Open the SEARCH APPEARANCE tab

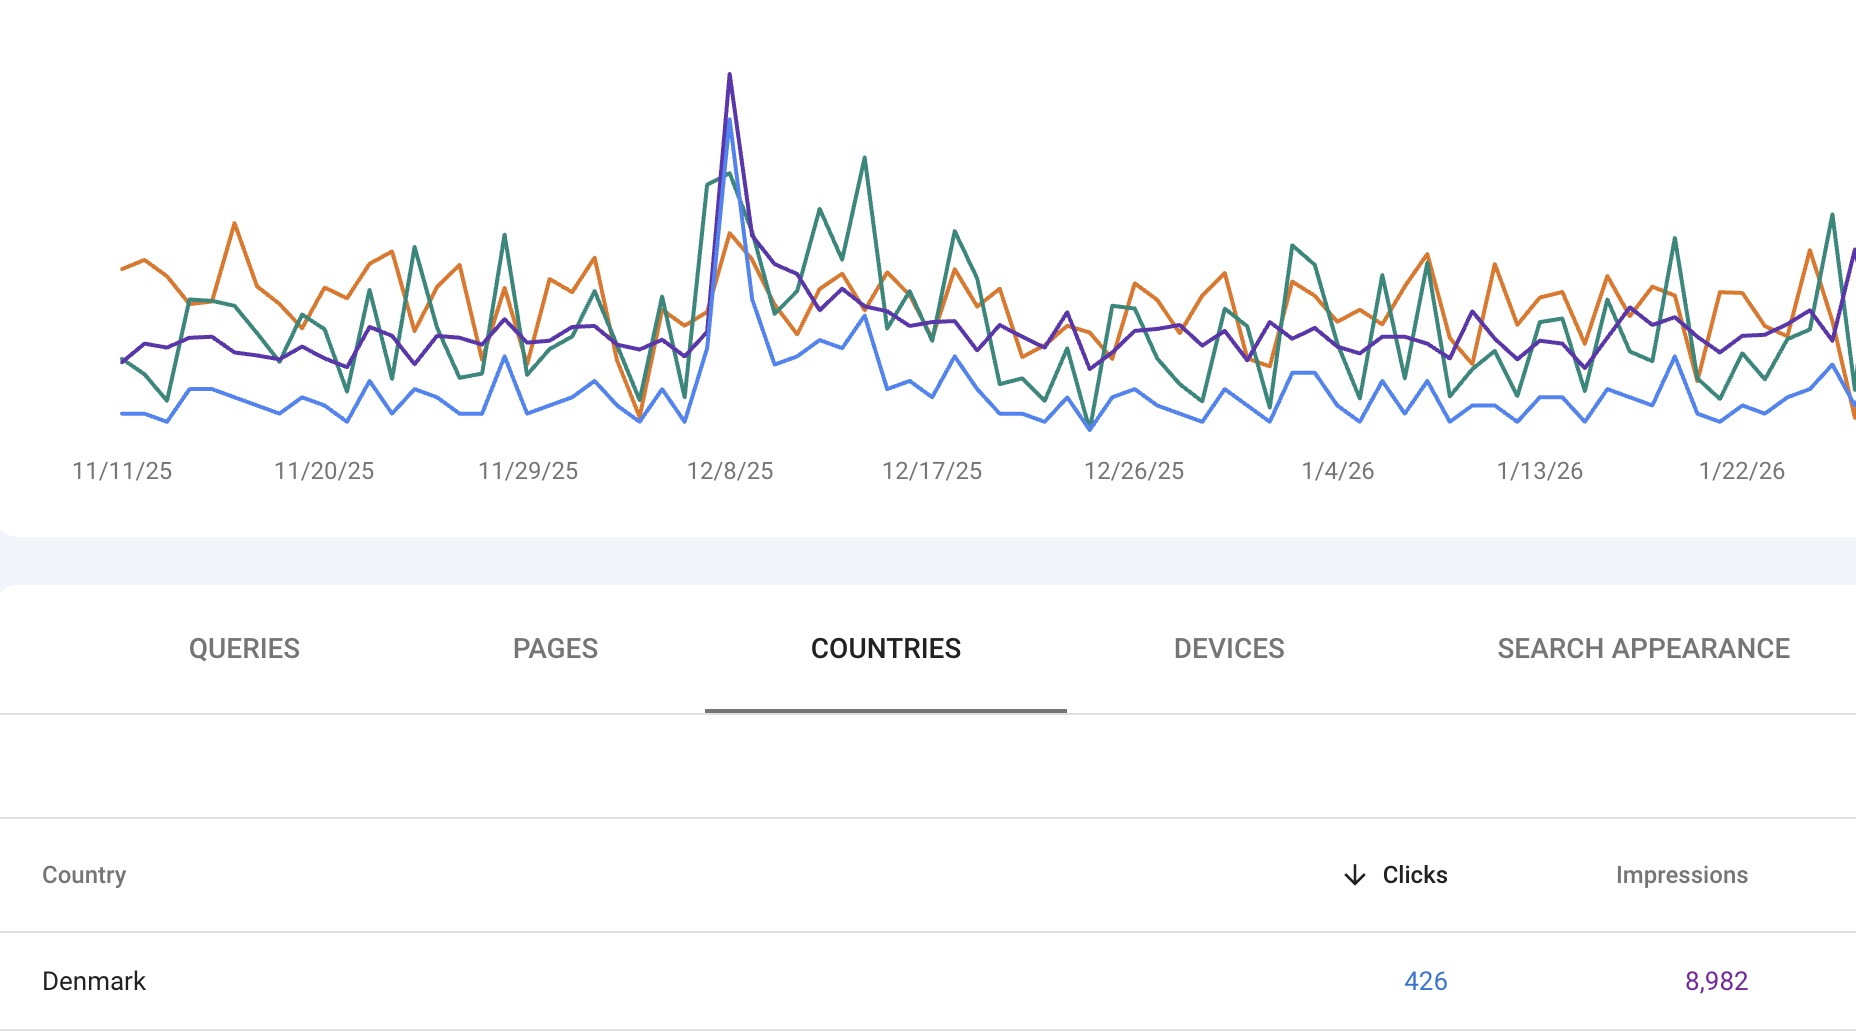point(1643,649)
